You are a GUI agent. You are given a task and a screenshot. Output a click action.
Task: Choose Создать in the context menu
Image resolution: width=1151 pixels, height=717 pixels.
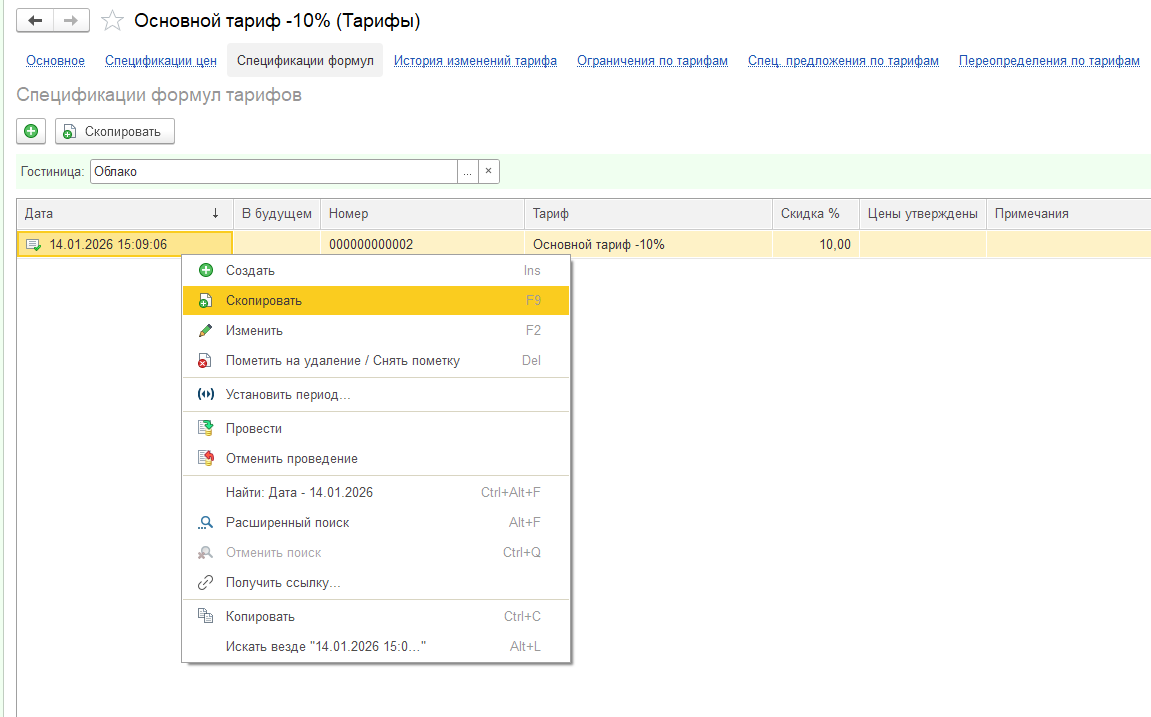(375, 271)
